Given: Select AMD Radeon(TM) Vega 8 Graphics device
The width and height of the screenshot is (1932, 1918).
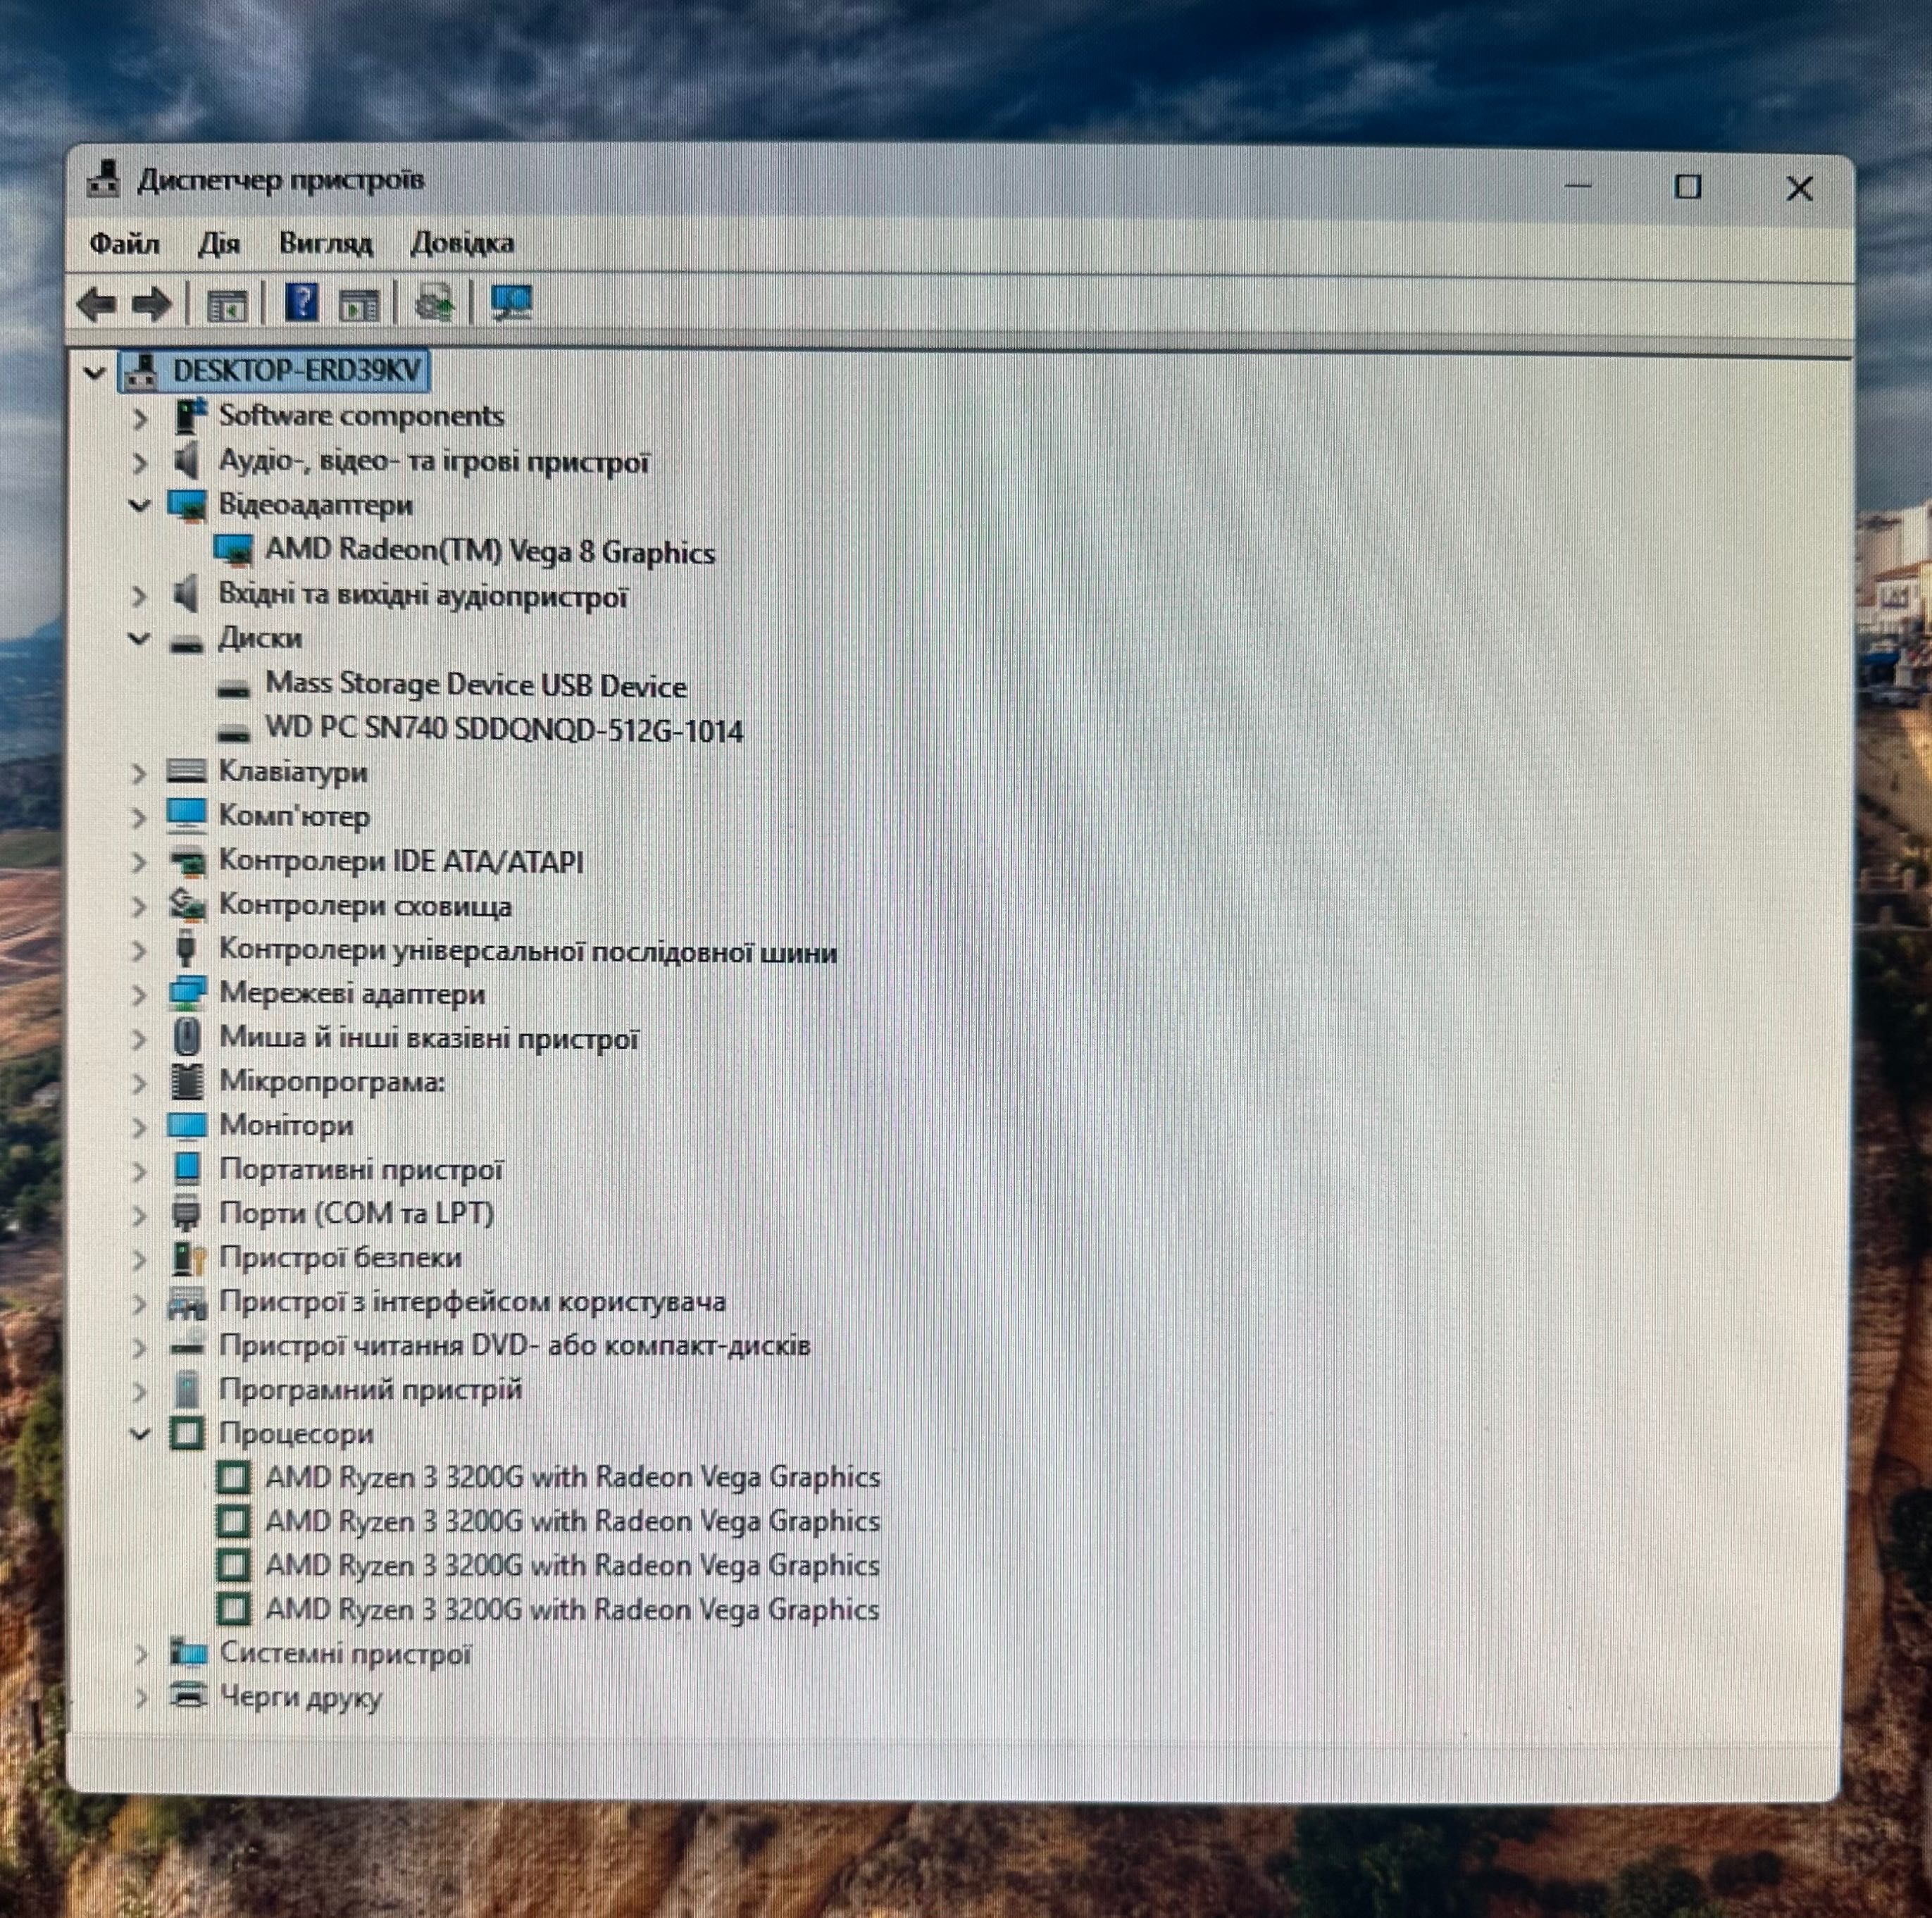Looking at the screenshot, I should click(490, 551).
